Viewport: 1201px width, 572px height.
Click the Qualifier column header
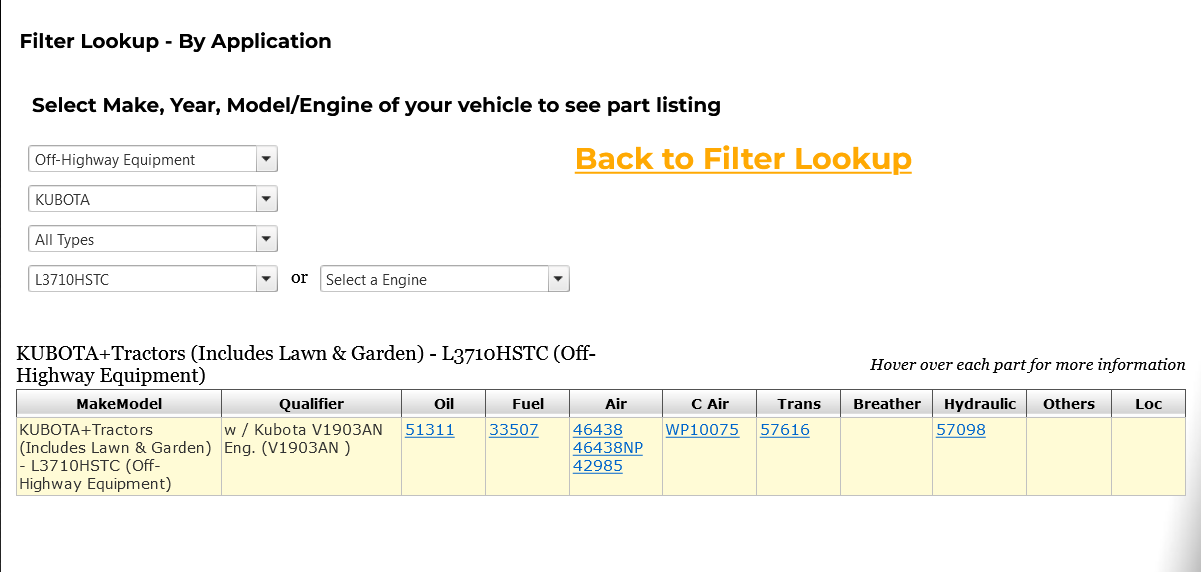[311, 404]
